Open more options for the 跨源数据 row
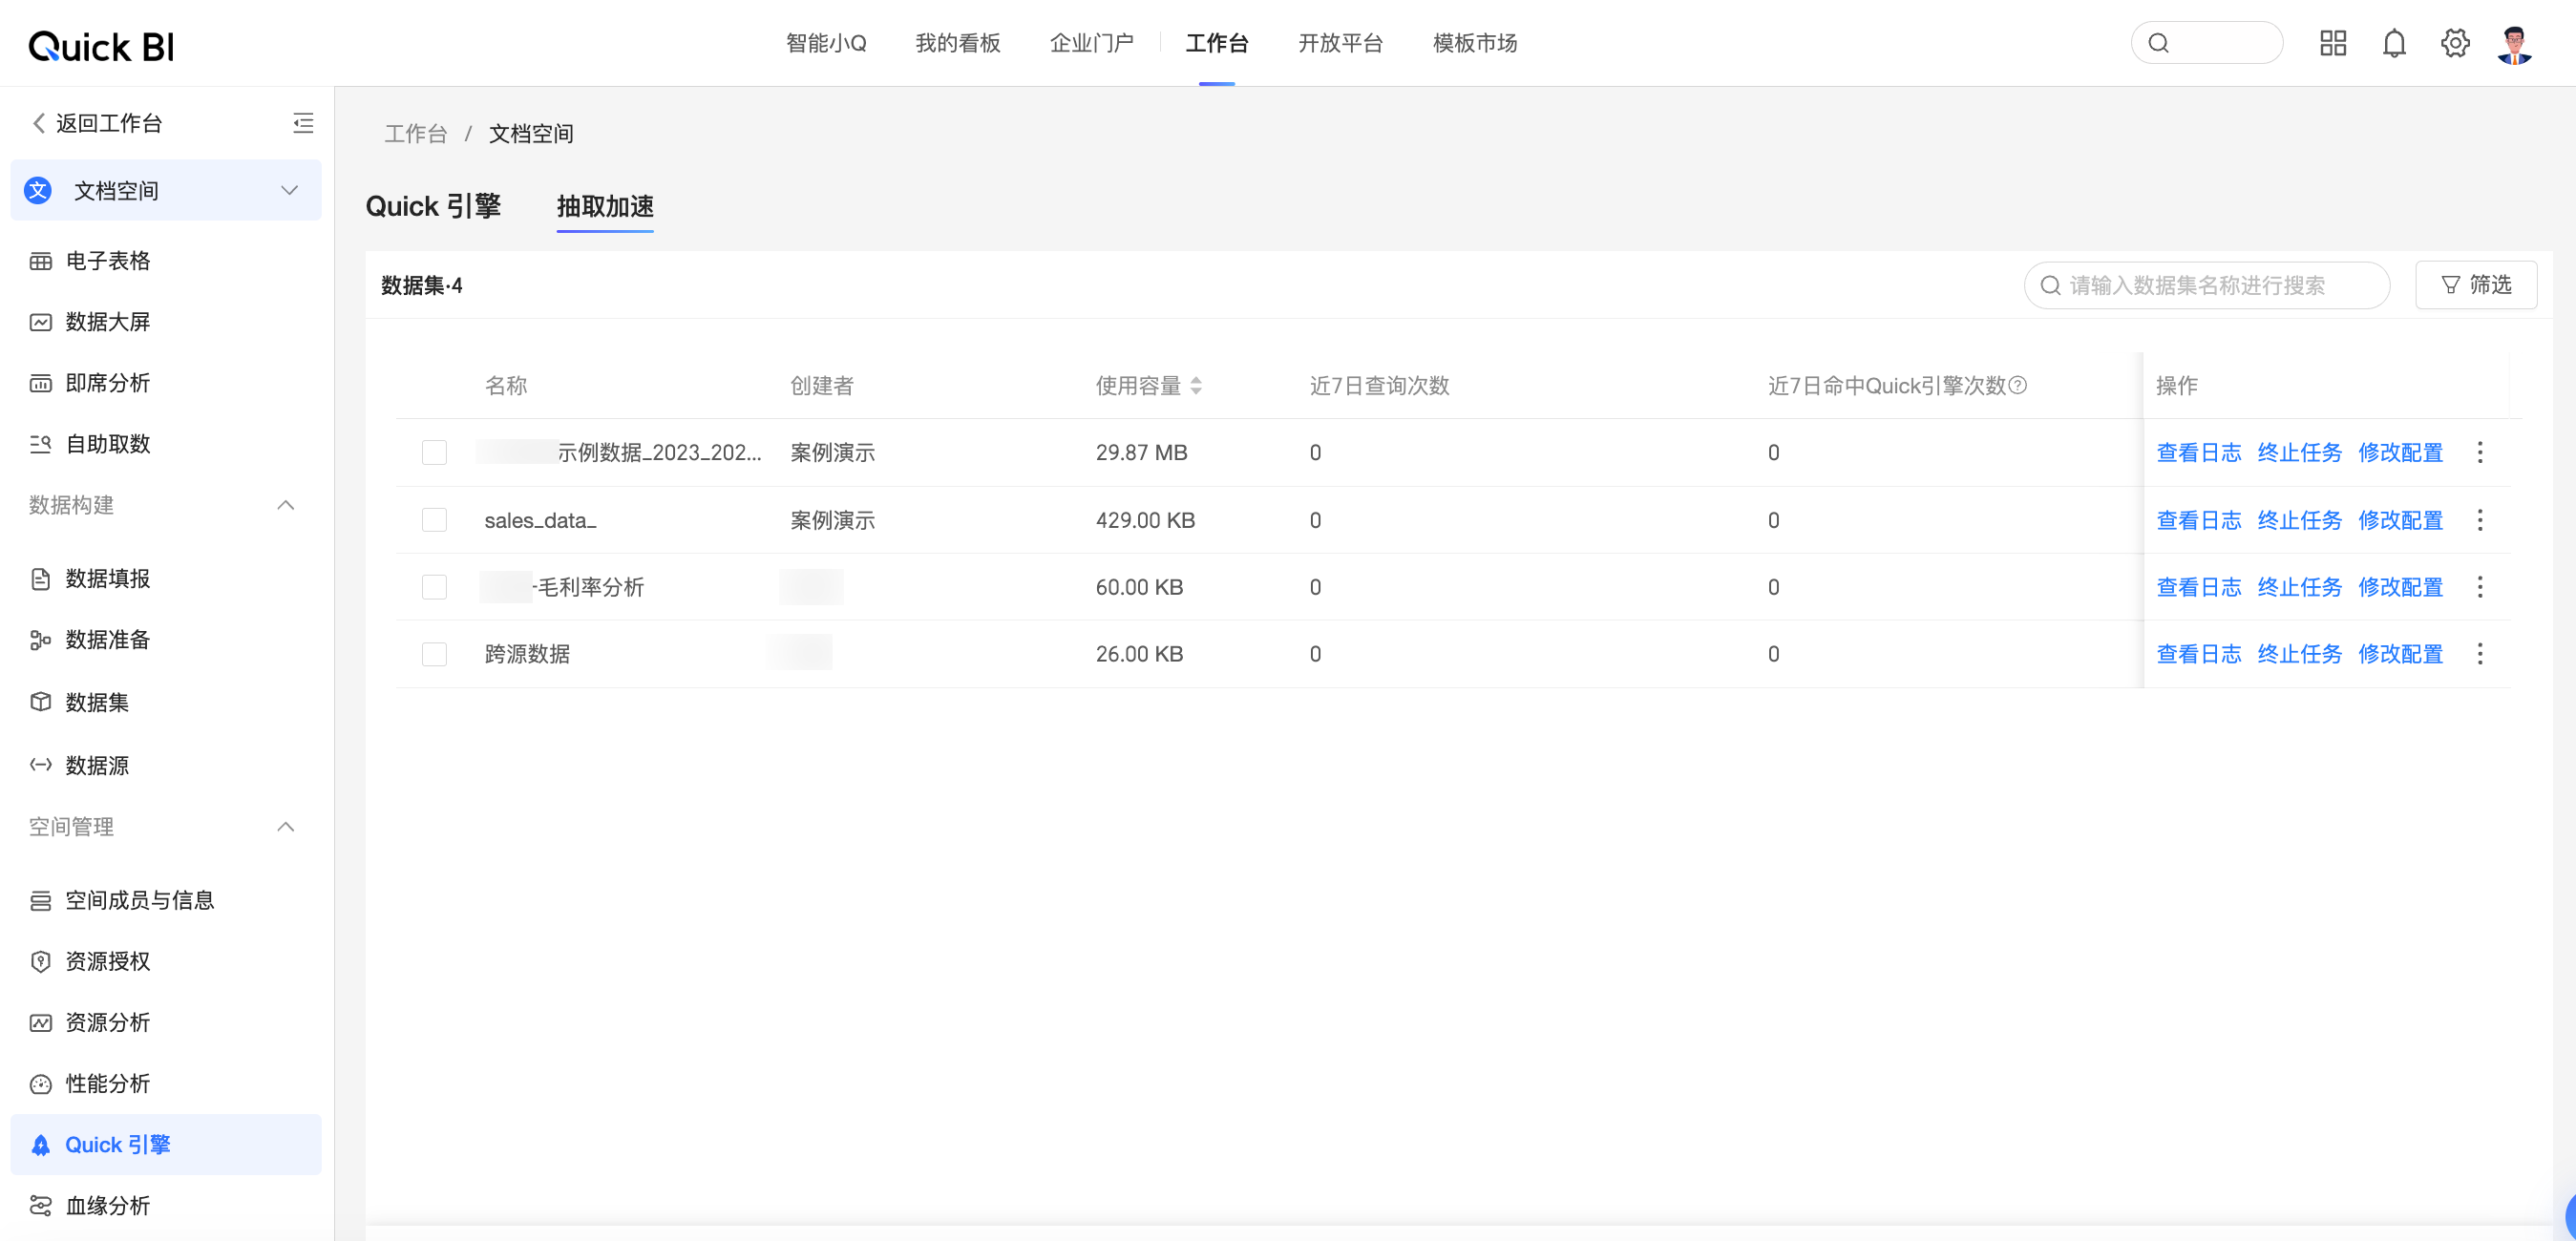Viewport: 2576px width, 1241px height. [2480, 654]
